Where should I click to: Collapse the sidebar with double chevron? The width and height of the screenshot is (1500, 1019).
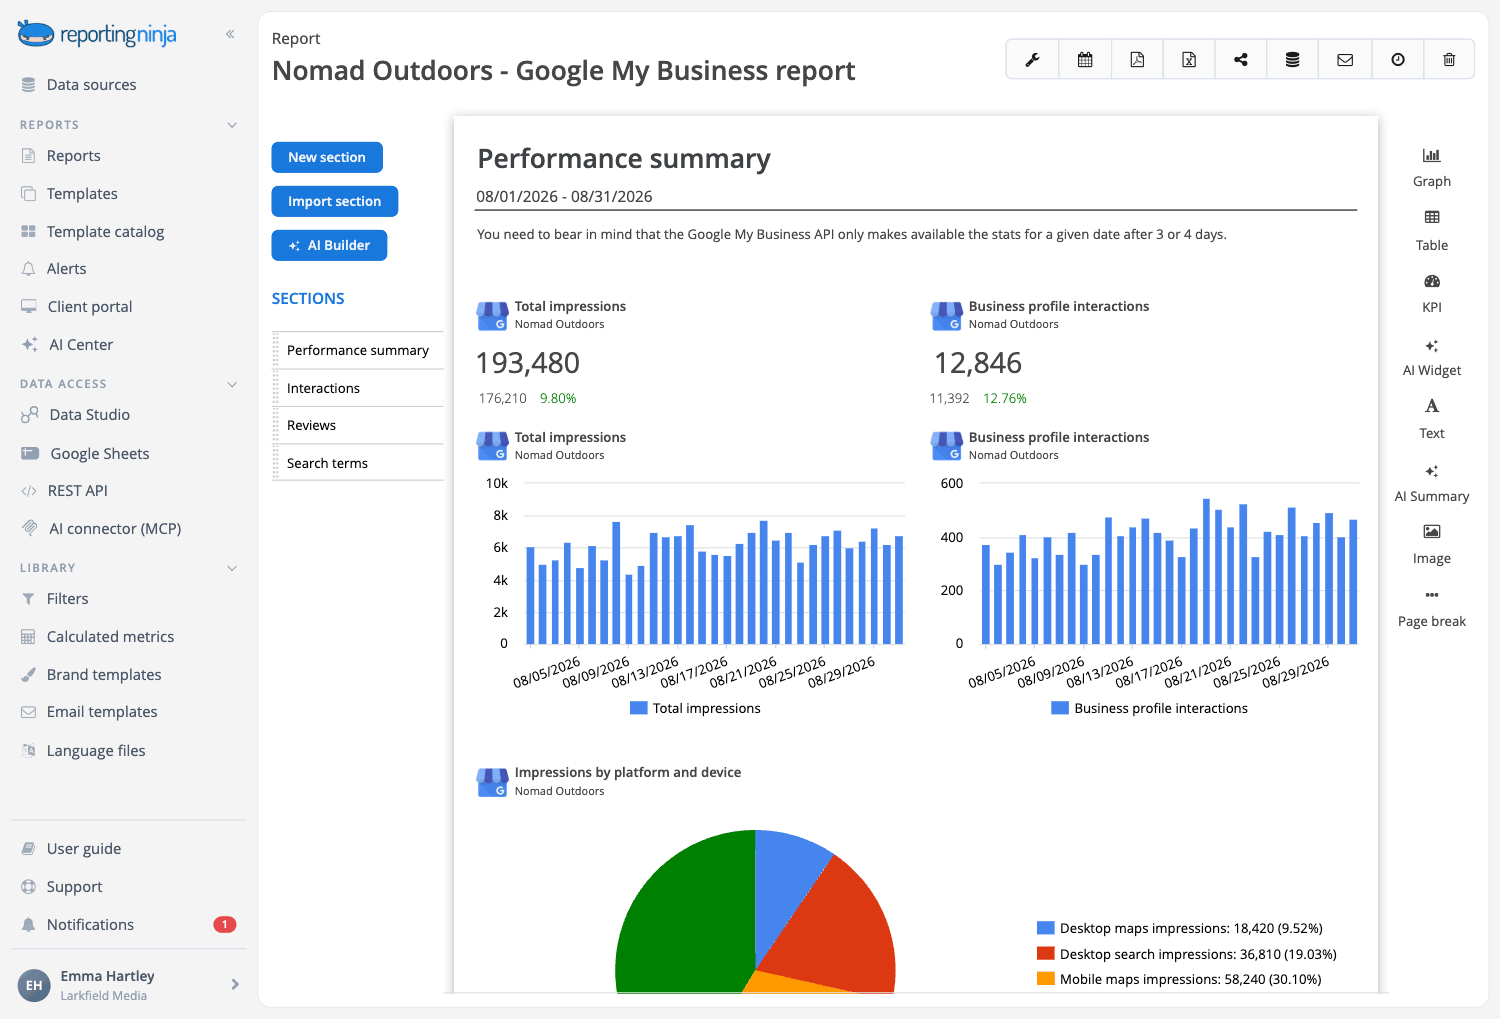230,34
